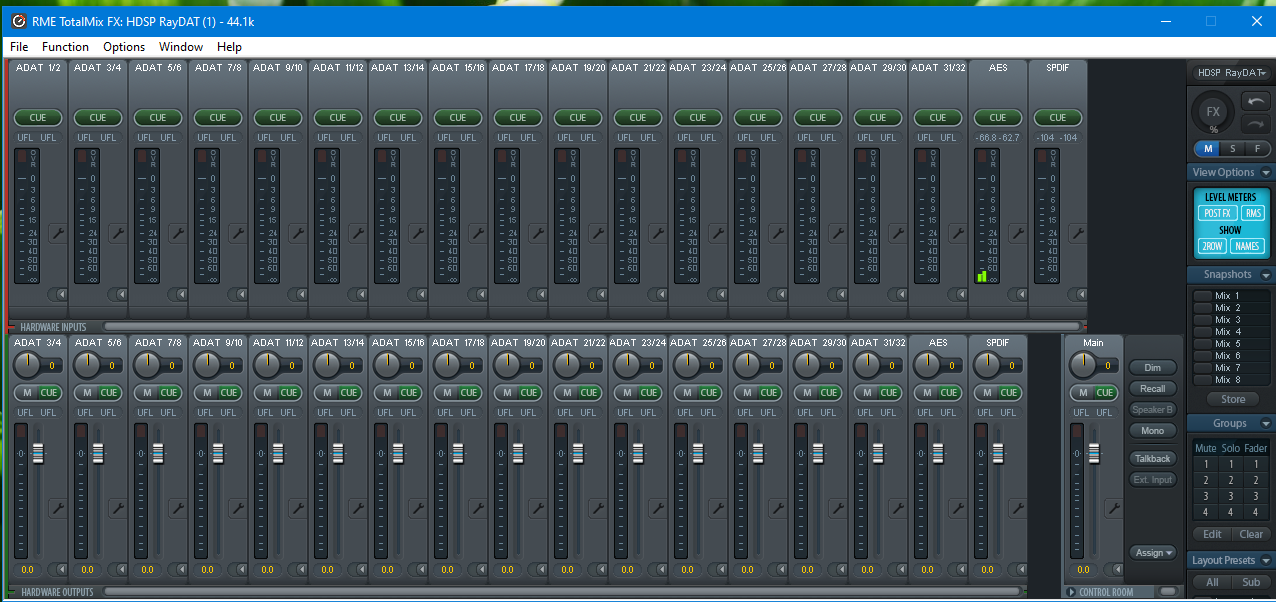
Task: Click the Store snapshot button
Action: click(x=1233, y=399)
